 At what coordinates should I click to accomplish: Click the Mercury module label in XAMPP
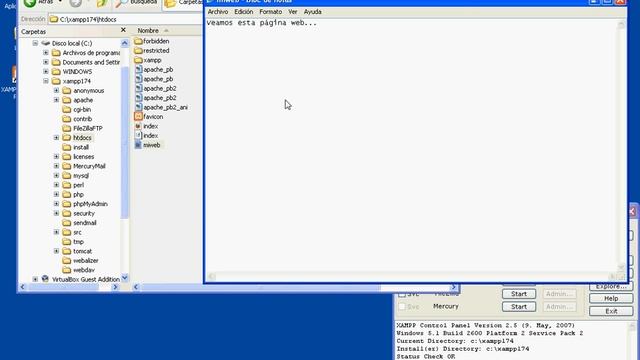click(446, 306)
